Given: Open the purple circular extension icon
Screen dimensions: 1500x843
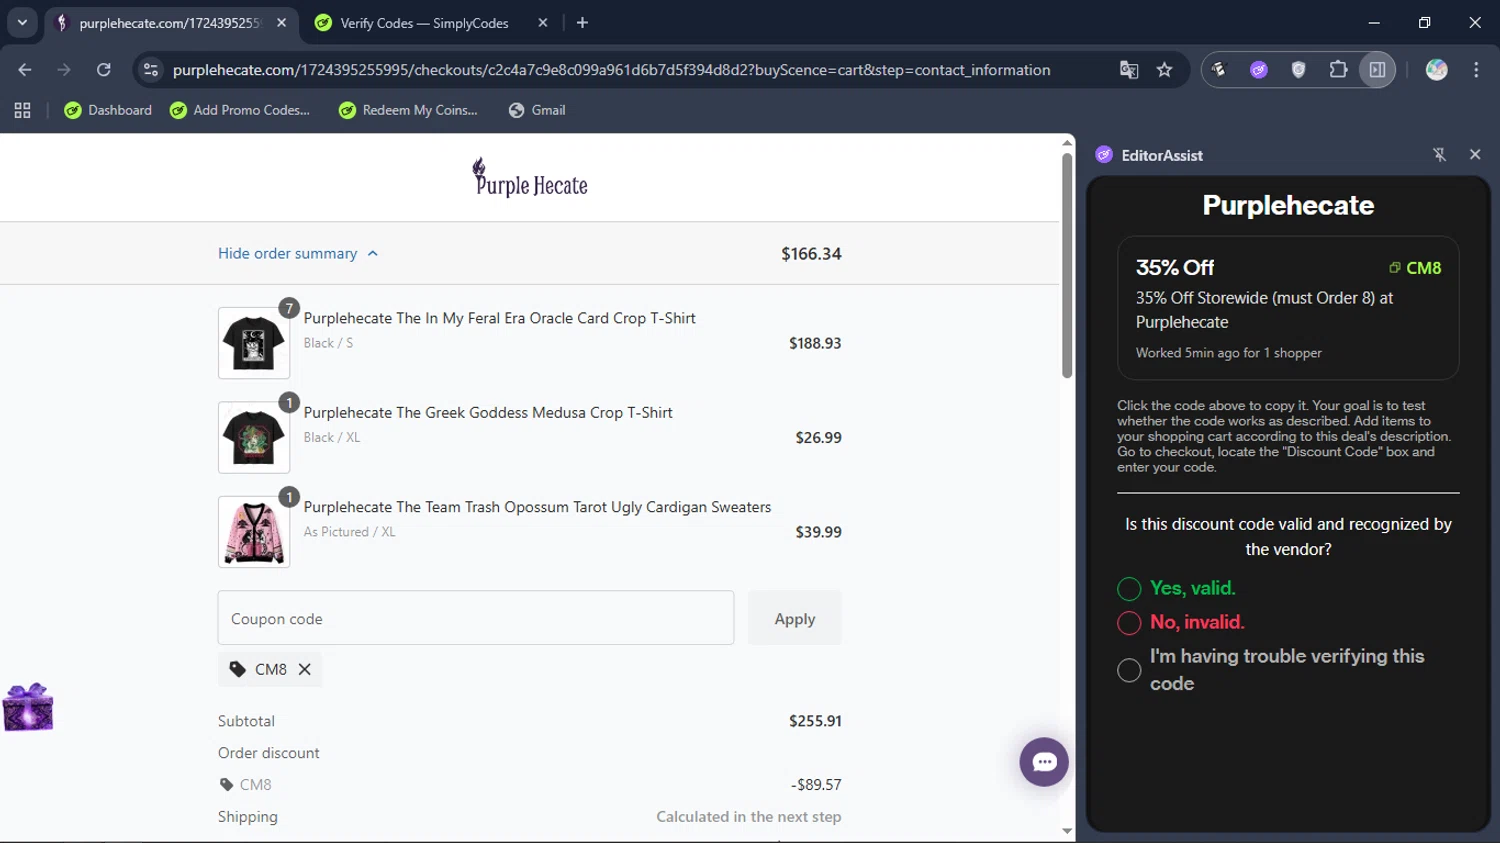Looking at the screenshot, I should 1259,70.
